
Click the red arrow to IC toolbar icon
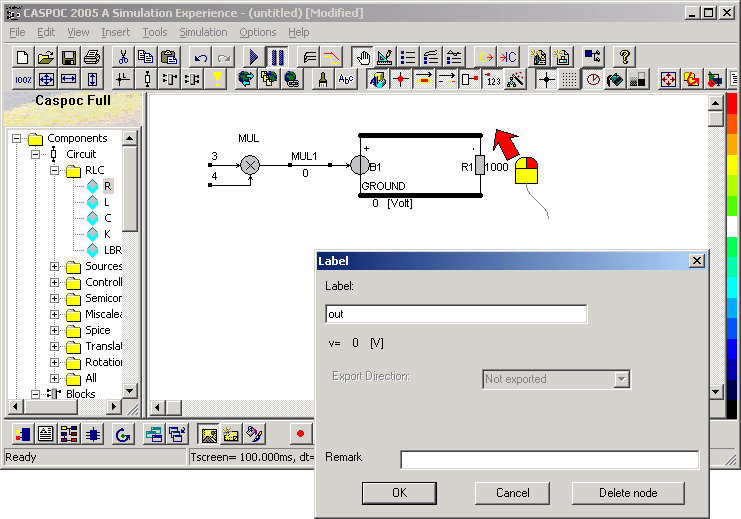508,57
